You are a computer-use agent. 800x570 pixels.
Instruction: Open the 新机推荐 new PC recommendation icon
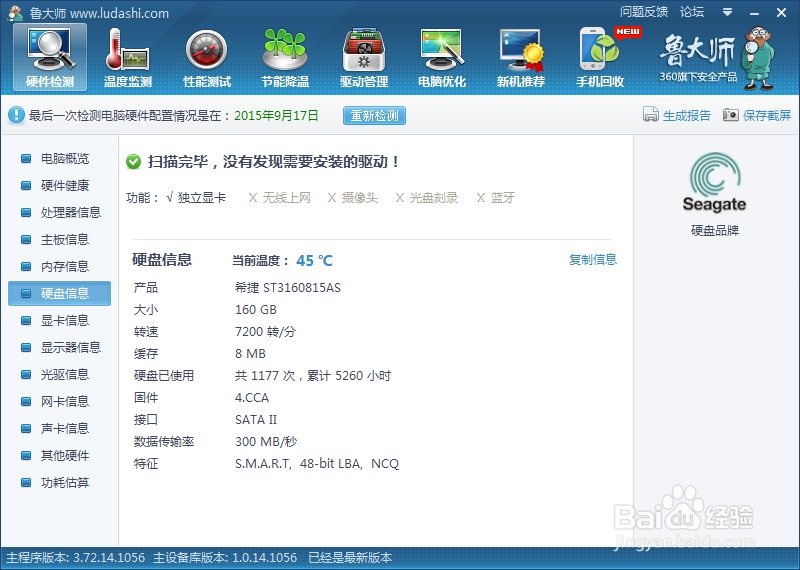(521, 57)
